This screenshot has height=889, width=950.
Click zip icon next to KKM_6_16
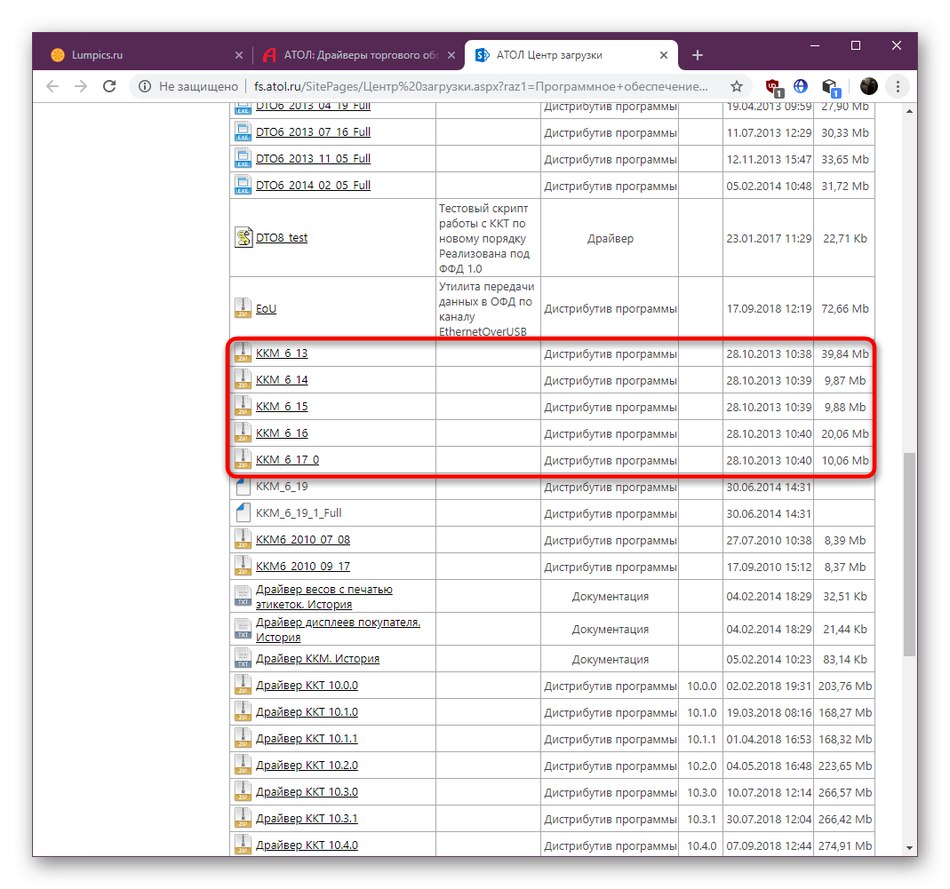243,433
